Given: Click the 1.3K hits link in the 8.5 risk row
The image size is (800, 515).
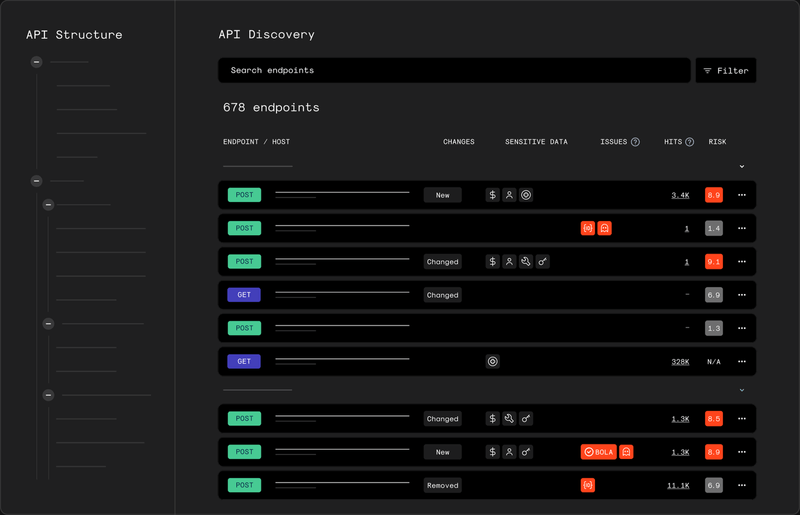Looking at the screenshot, I should pos(680,419).
